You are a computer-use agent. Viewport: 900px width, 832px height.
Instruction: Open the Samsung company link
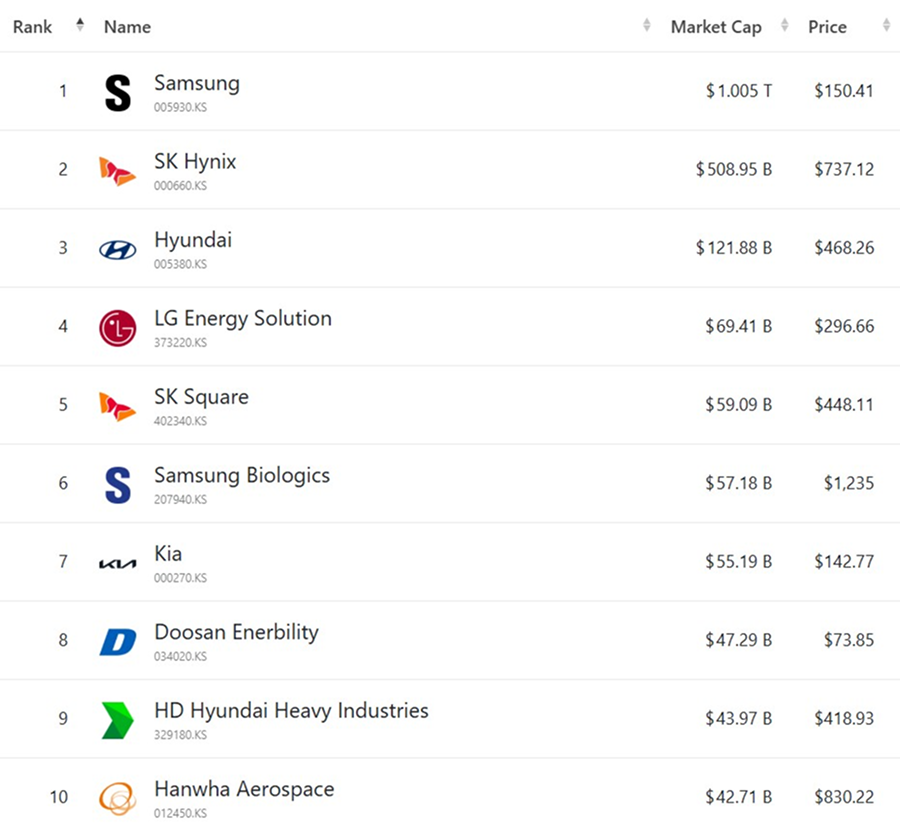point(197,83)
